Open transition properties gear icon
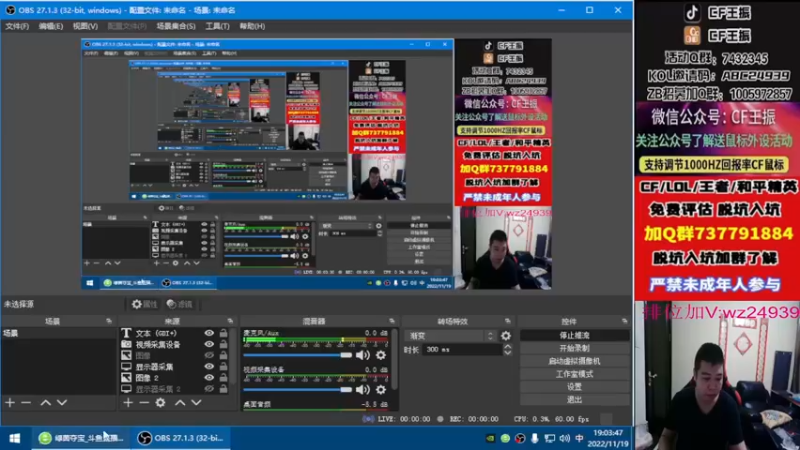Image resolution: width=800 pixels, height=450 pixels. tap(506, 336)
